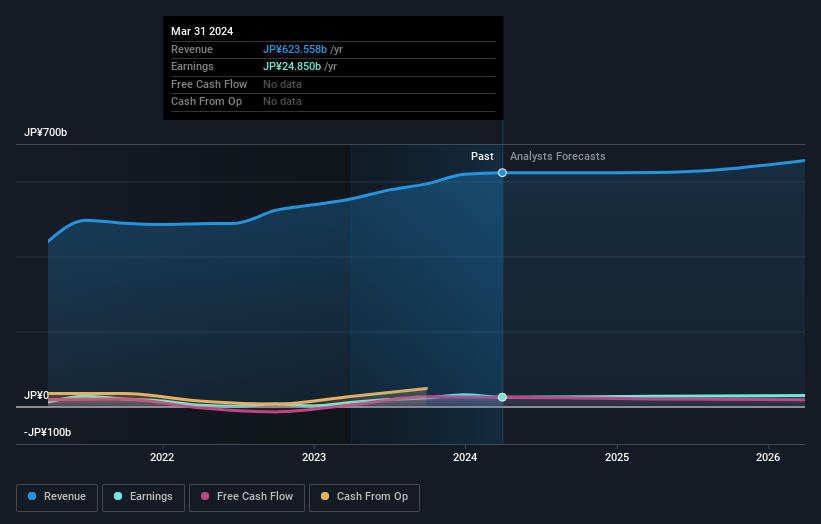Select the revenue data point marker on the blue line

click(x=502, y=173)
